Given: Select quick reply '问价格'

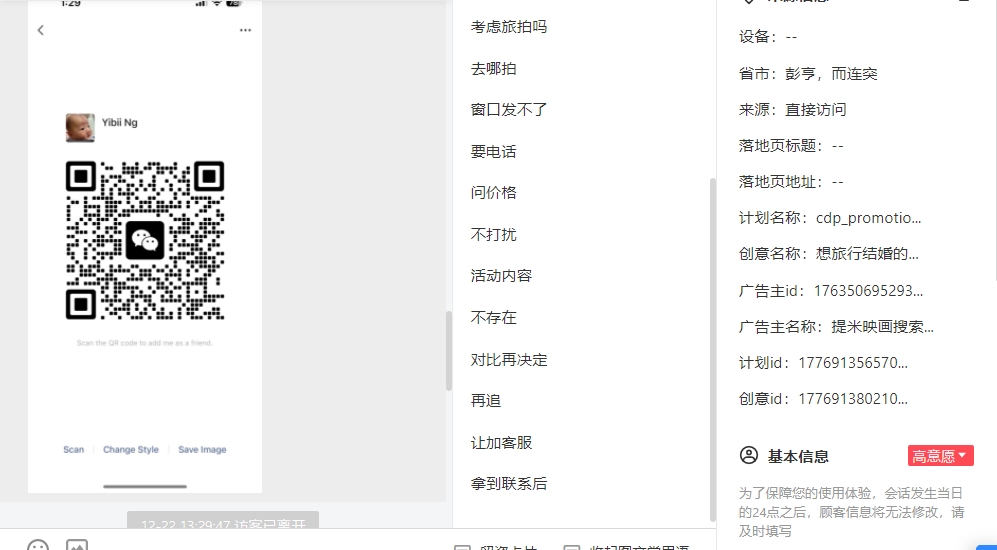Looking at the screenshot, I should pos(493,193).
